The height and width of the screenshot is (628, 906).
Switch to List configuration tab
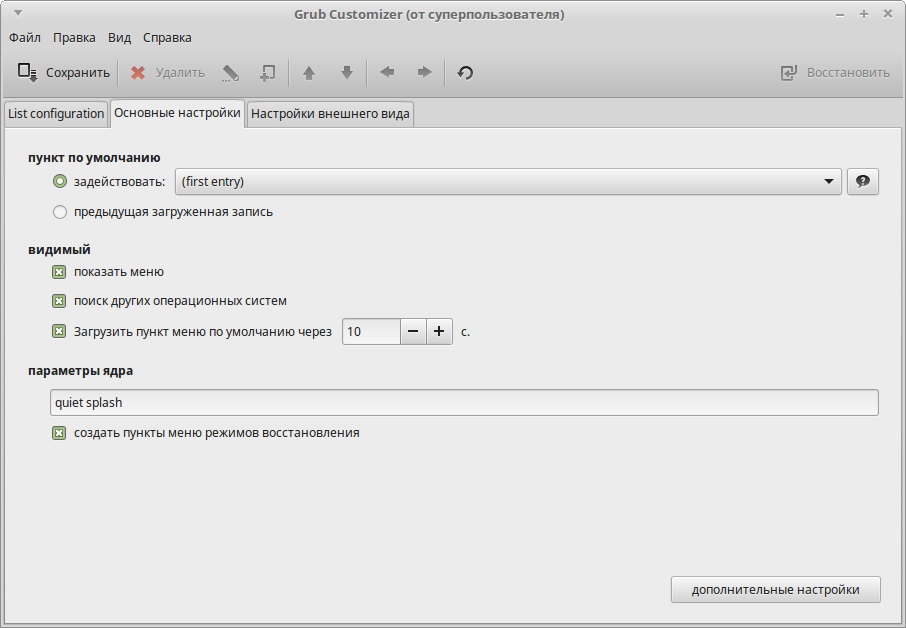[55, 114]
